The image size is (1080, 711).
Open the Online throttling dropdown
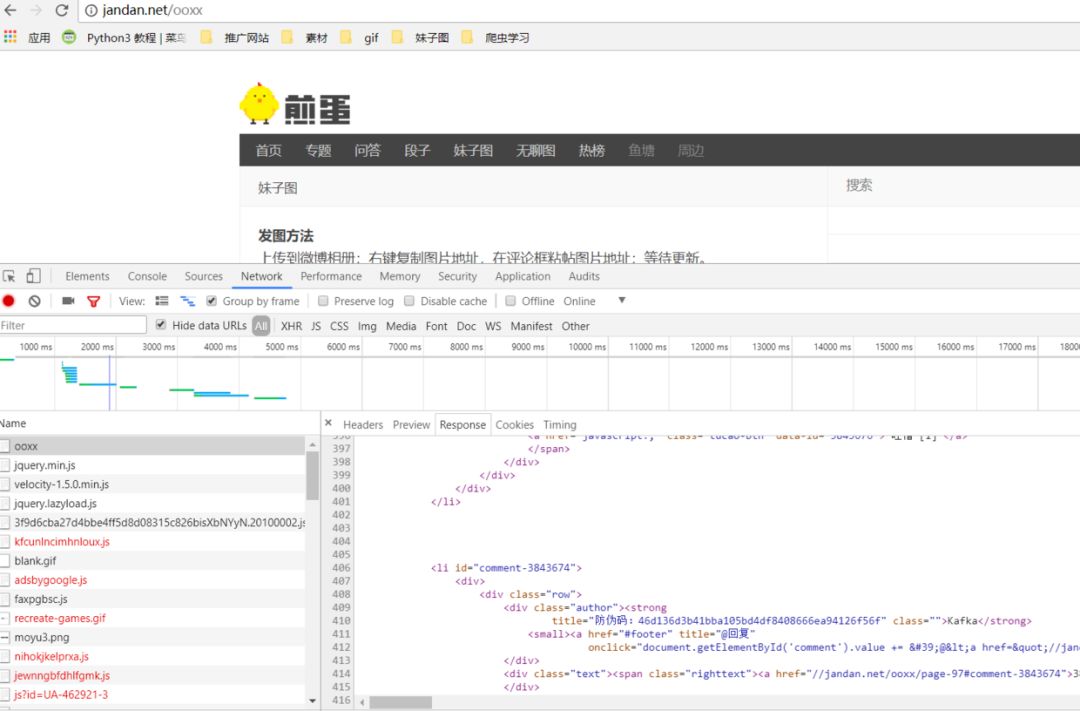tap(594, 301)
